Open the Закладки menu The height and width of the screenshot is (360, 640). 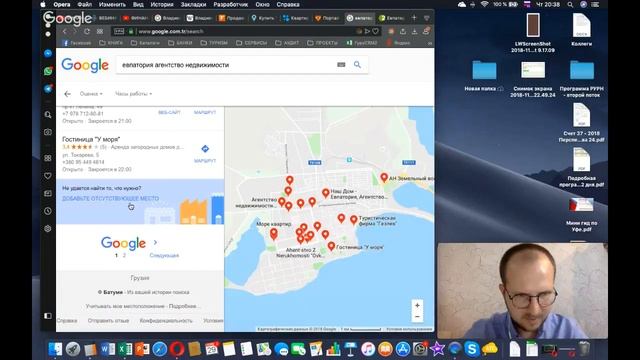[193, 4]
